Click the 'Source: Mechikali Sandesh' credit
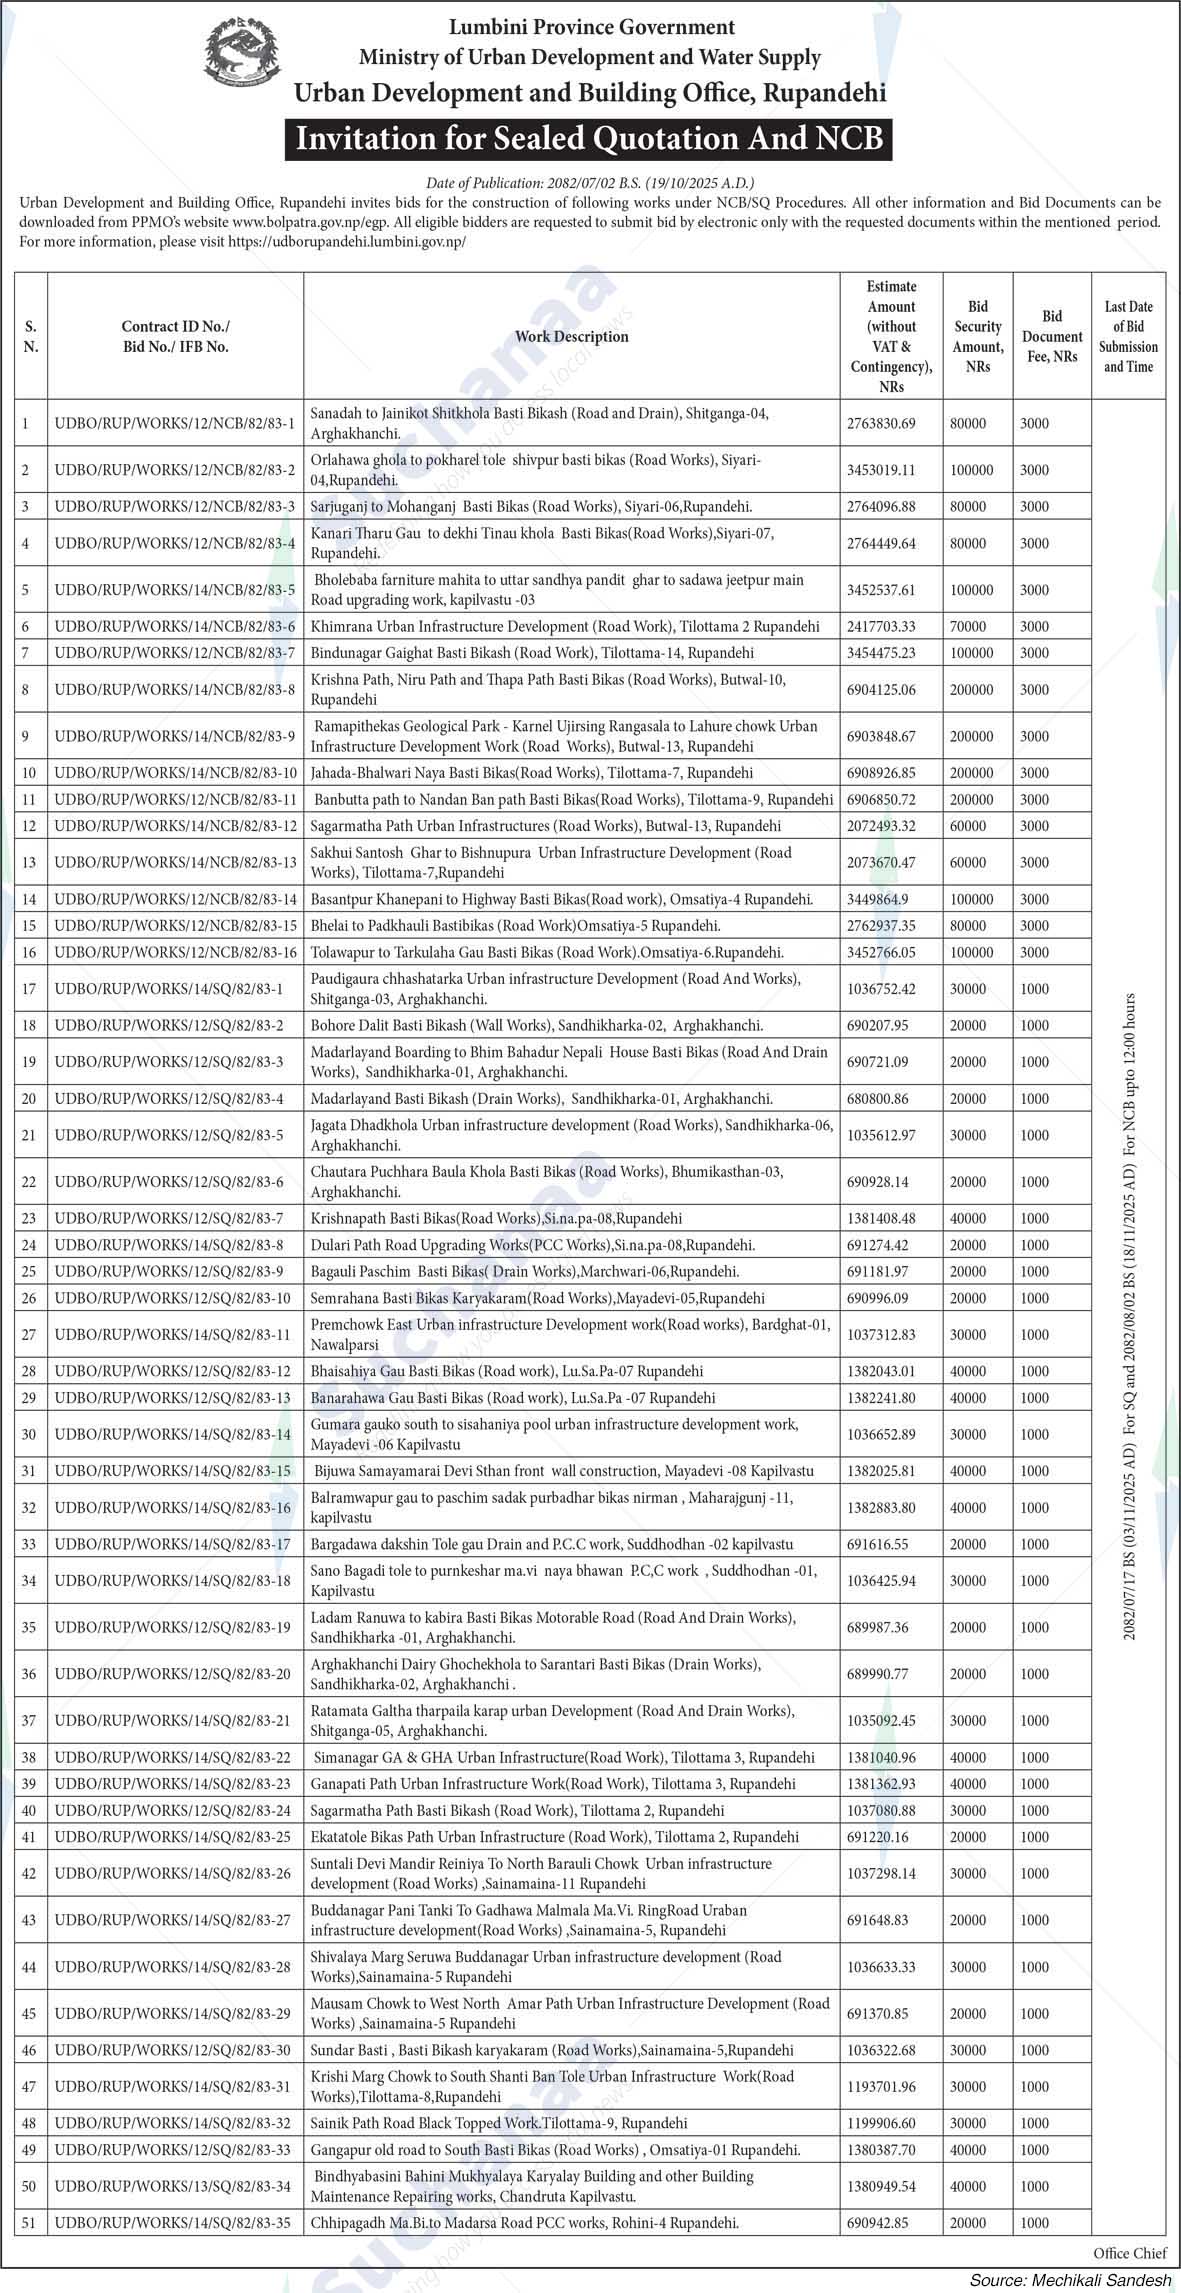 1070,2275
